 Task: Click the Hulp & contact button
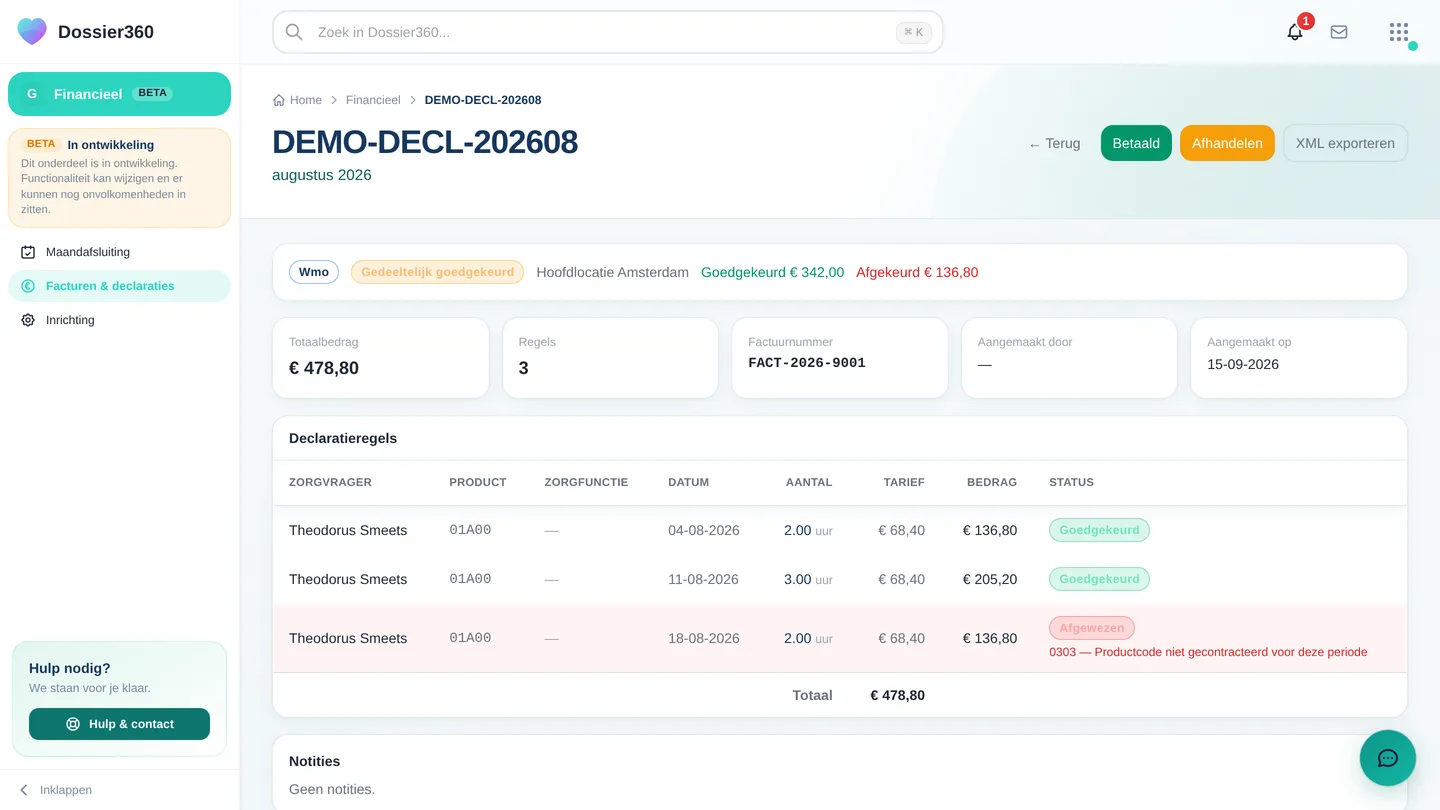click(x=119, y=724)
